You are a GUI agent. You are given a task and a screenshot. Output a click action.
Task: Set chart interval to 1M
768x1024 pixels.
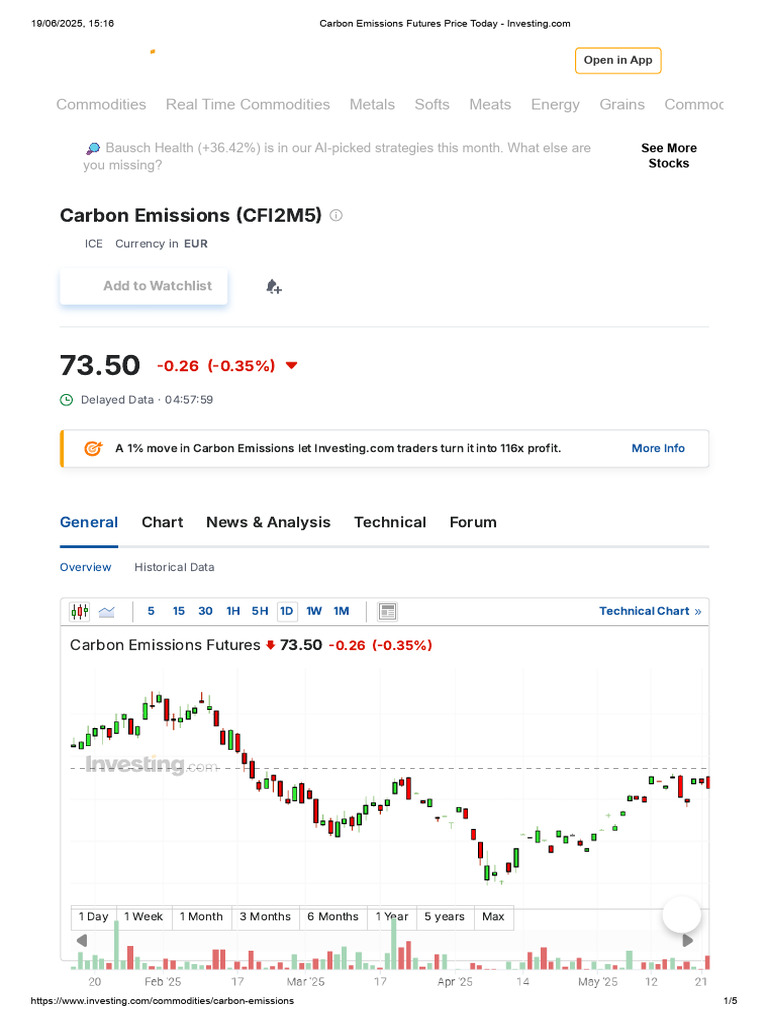[x=342, y=611]
